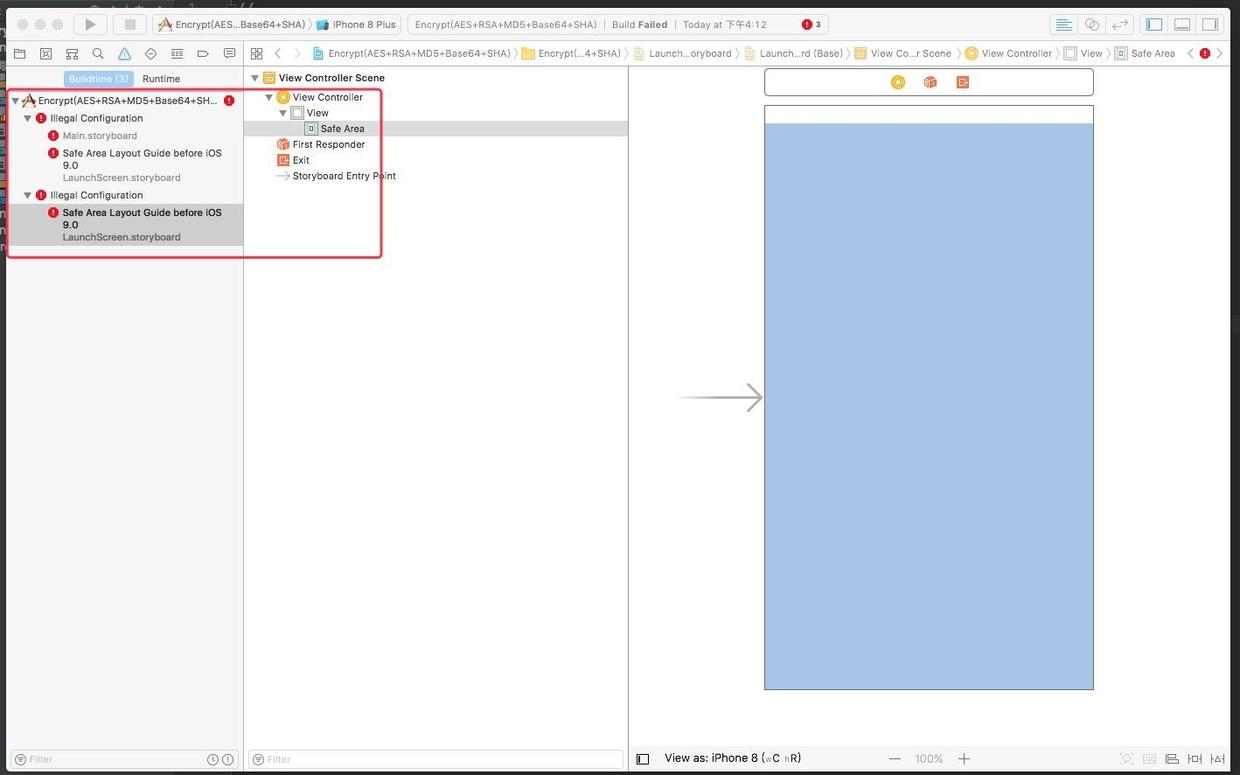Screen dimensions: 1240x775
Task: Click the Run (play) button
Action: [90, 24]
